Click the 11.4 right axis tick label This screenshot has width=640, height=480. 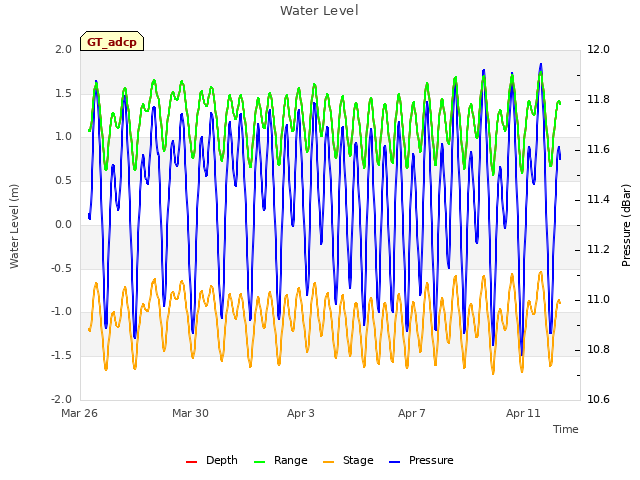(x=598, y=199)
